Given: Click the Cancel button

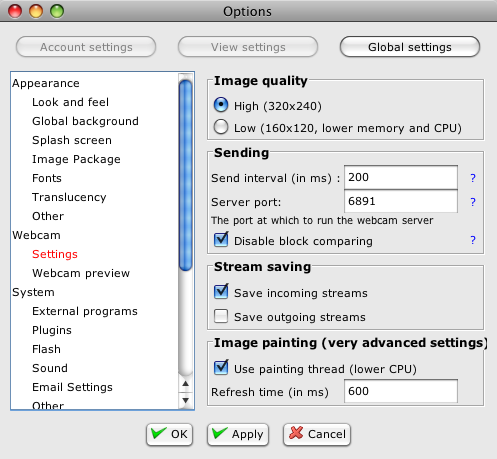Looking at the screenshot, I should (x=317, y=434).
